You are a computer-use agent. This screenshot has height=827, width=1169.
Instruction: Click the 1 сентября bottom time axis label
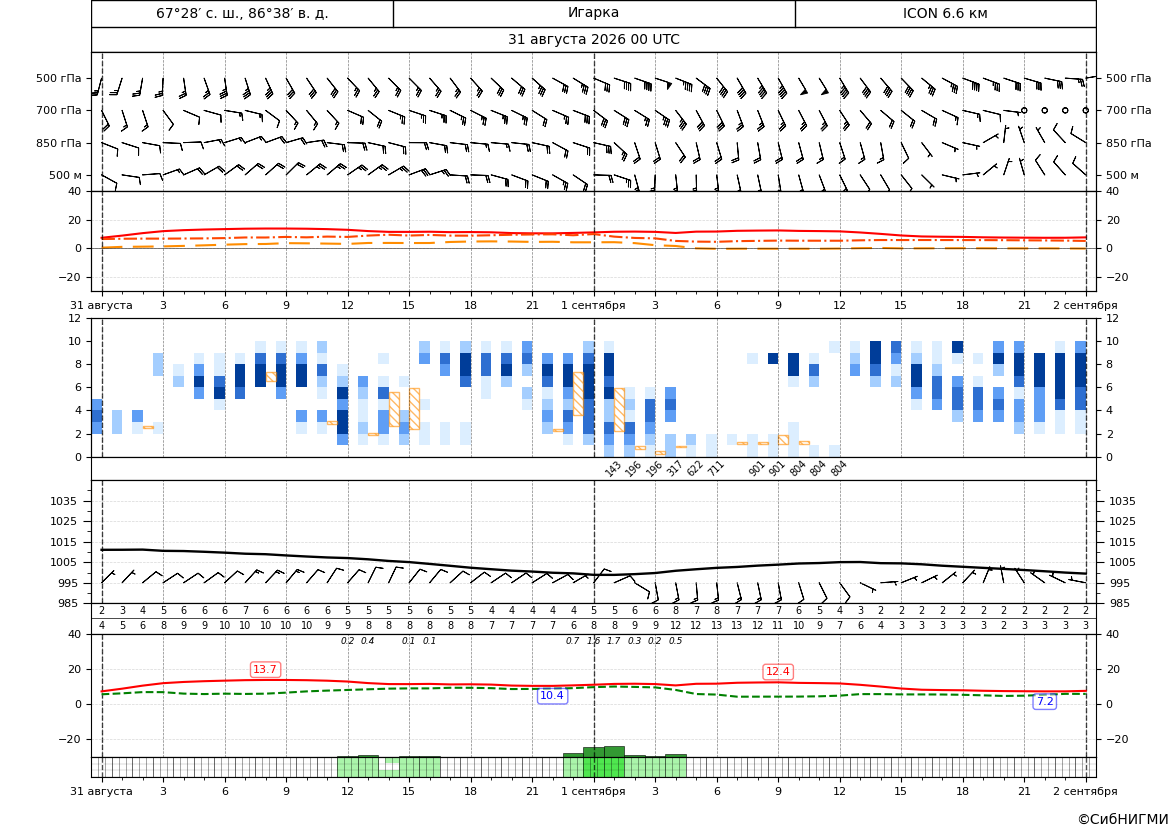(x=593, y=791)
